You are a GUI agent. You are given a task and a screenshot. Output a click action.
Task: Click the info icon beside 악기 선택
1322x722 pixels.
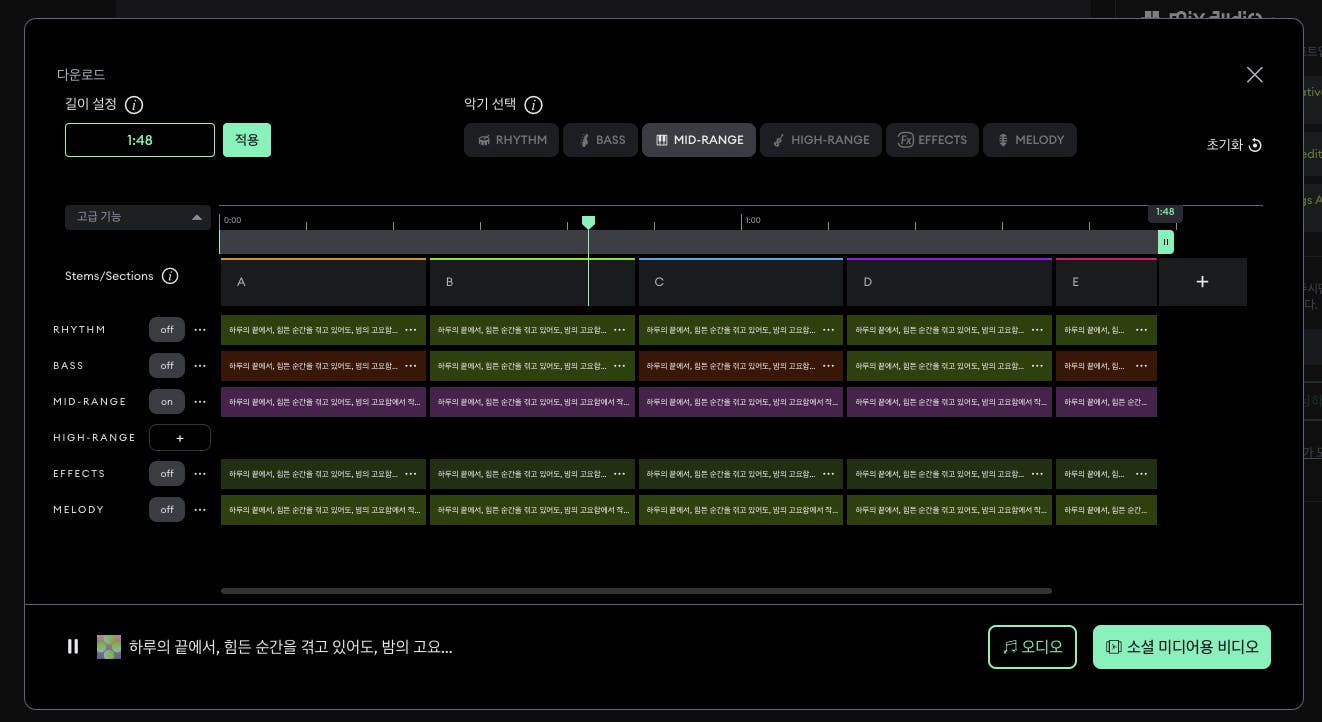pos(533,105)
